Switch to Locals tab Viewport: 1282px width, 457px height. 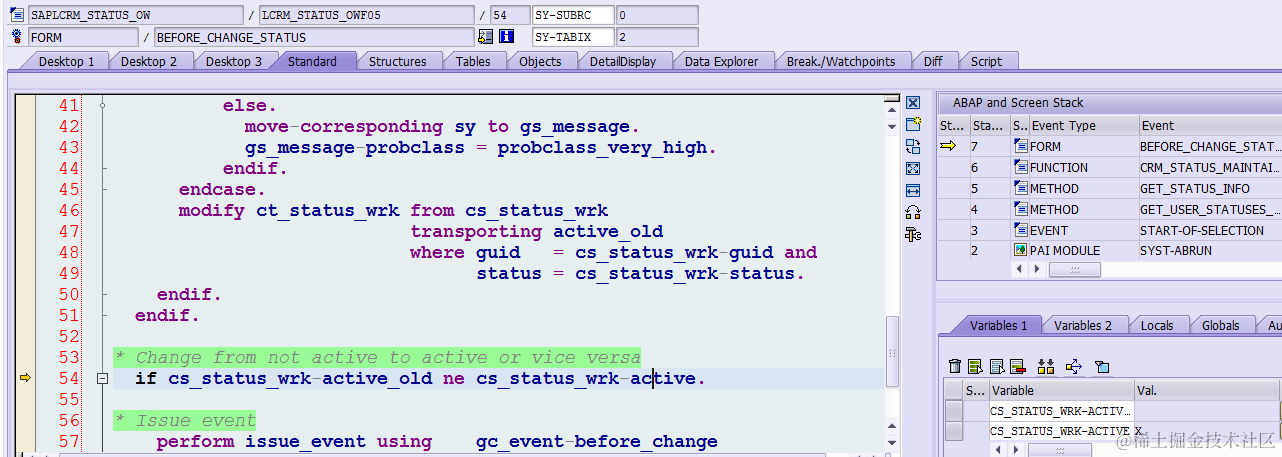click(x=1157, y=325)
